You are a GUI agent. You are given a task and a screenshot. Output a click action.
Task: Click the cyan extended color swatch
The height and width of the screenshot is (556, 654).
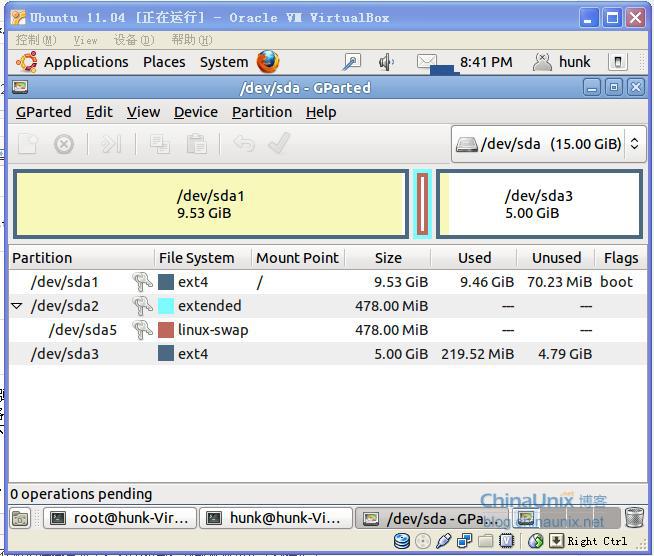click(166, 306)
